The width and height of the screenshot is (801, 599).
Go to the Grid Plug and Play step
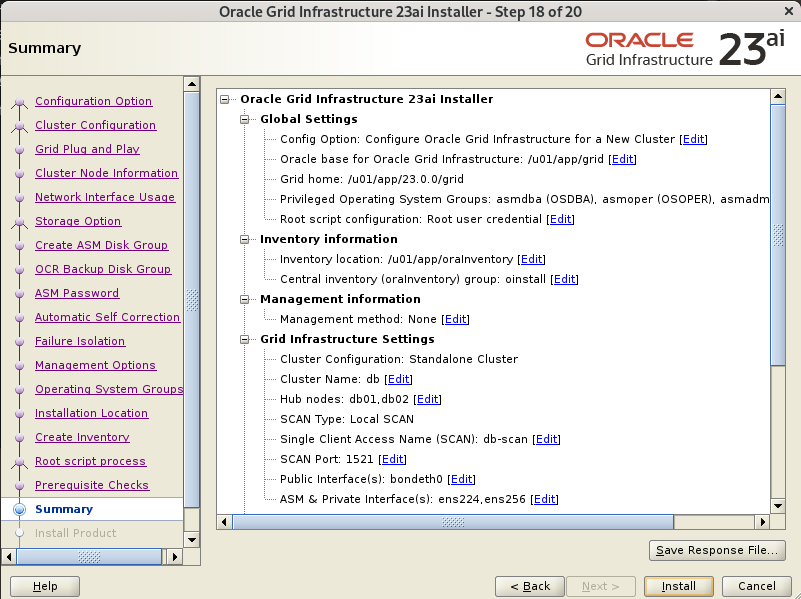[87, 149]
